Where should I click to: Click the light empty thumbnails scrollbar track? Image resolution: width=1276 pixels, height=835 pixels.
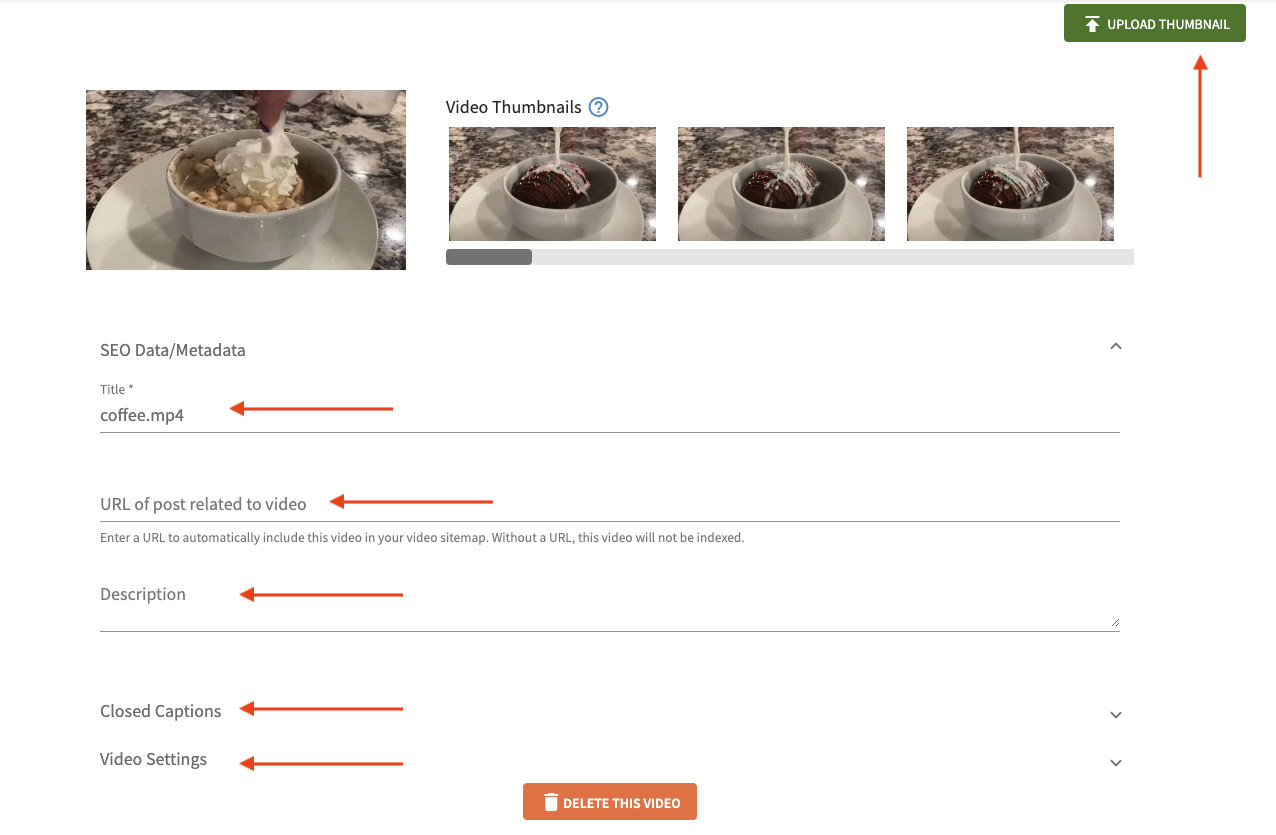pos(833,257)
